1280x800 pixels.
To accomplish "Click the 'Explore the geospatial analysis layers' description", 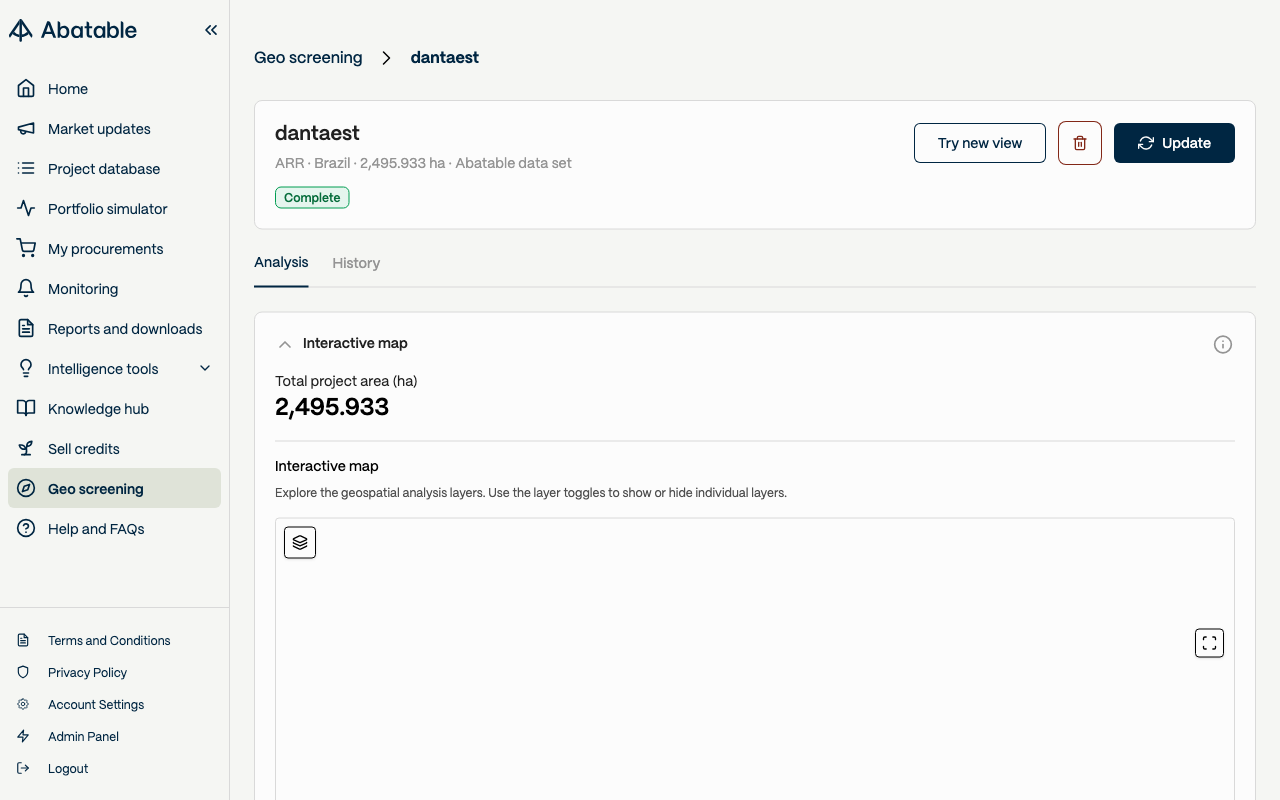I will point(531,493).
